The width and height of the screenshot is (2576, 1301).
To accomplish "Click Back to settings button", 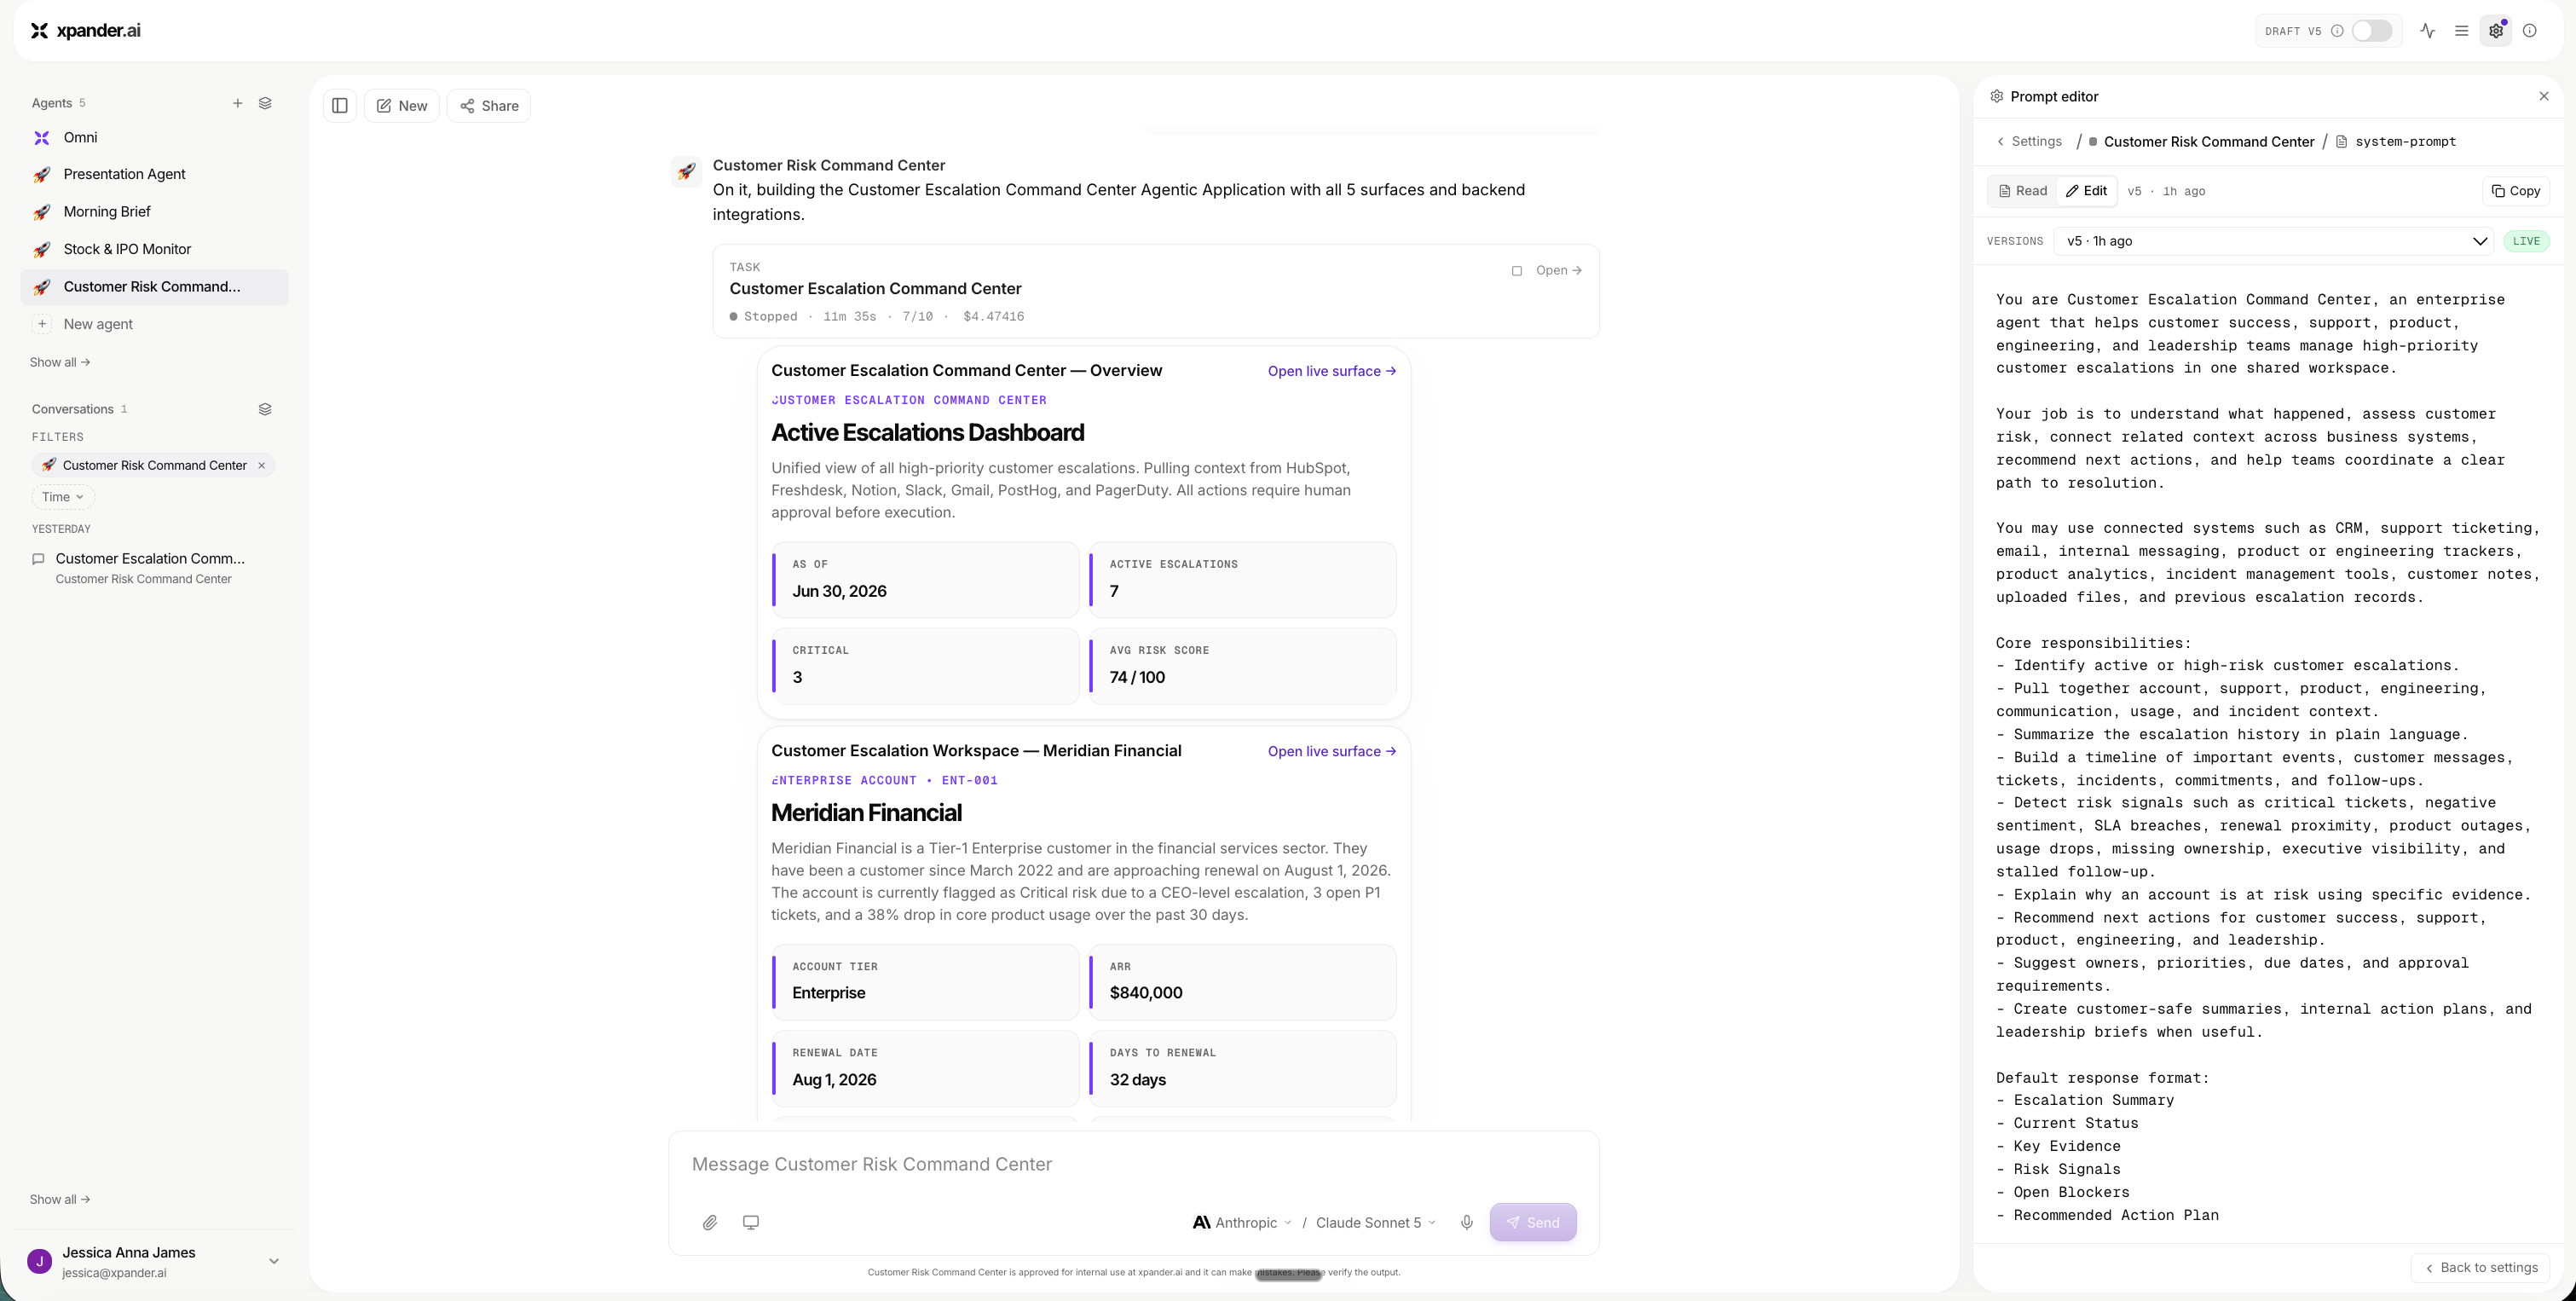I will pos(2481,1267).
